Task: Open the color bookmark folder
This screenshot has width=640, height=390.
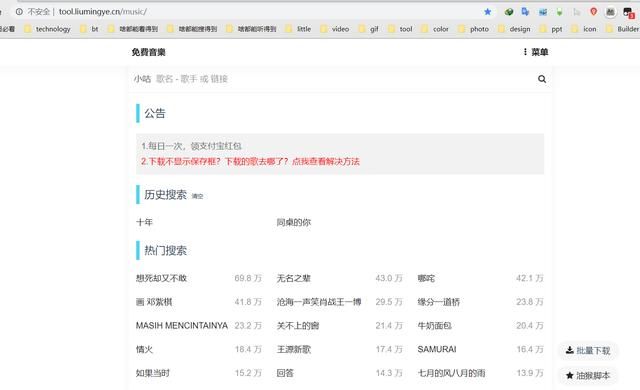Action: tap(436, 29)
